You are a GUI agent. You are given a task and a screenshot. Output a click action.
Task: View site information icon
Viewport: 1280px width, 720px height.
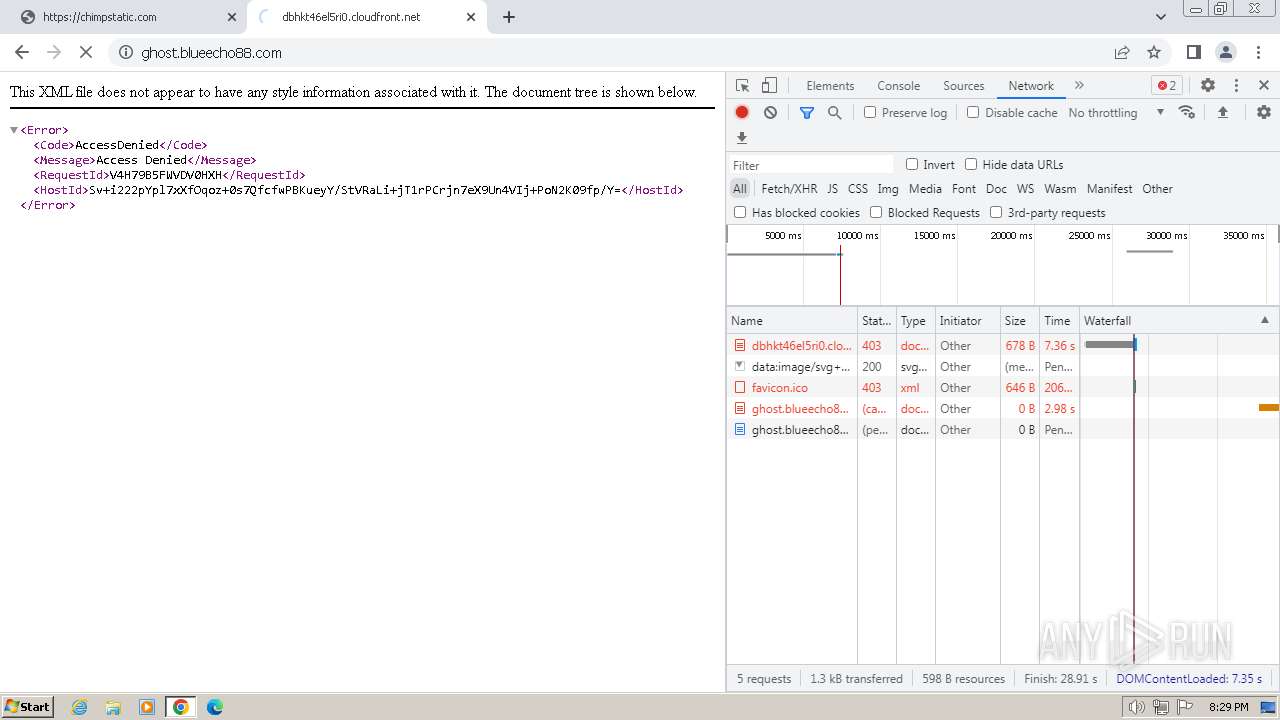(125, 52)
